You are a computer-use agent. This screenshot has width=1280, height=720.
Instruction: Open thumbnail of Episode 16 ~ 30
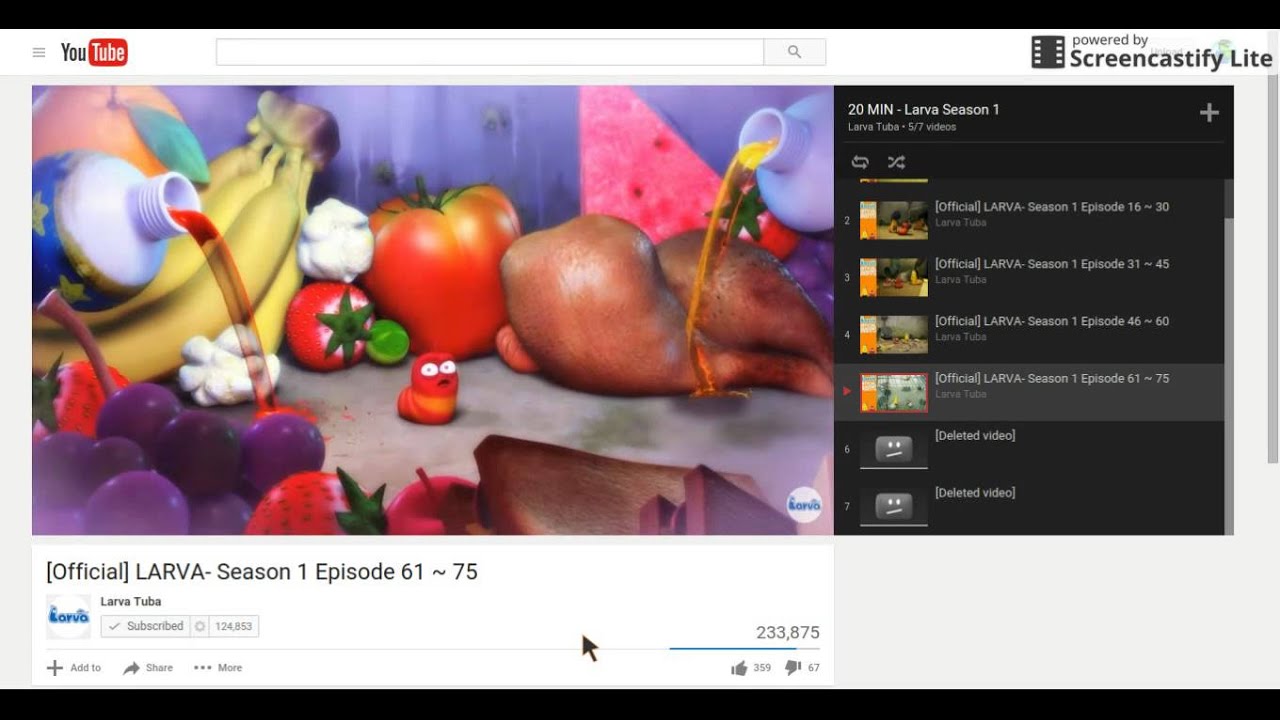pos(894,221)
